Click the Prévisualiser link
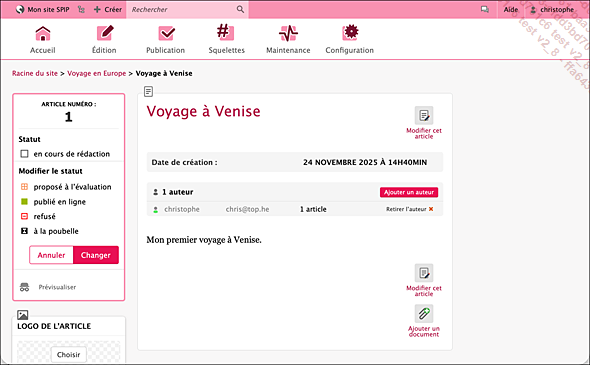590x365 pixels. click(x=57, y=287)
